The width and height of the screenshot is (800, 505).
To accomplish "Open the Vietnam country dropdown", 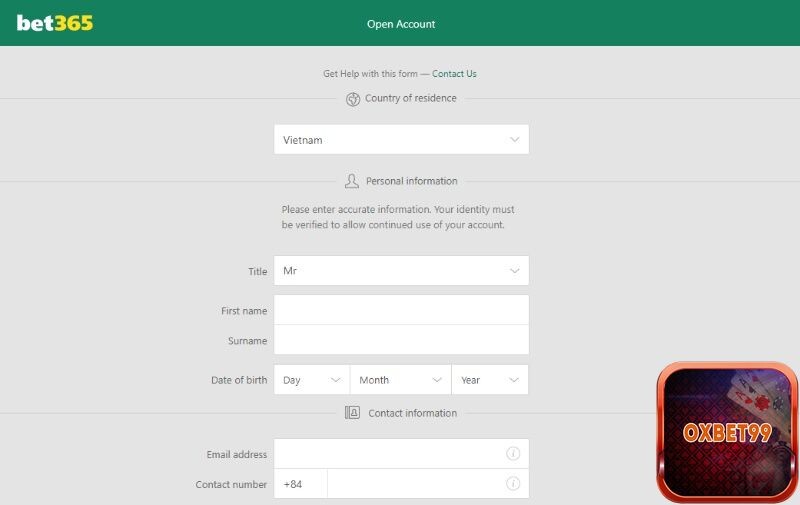I will point(400,140).
